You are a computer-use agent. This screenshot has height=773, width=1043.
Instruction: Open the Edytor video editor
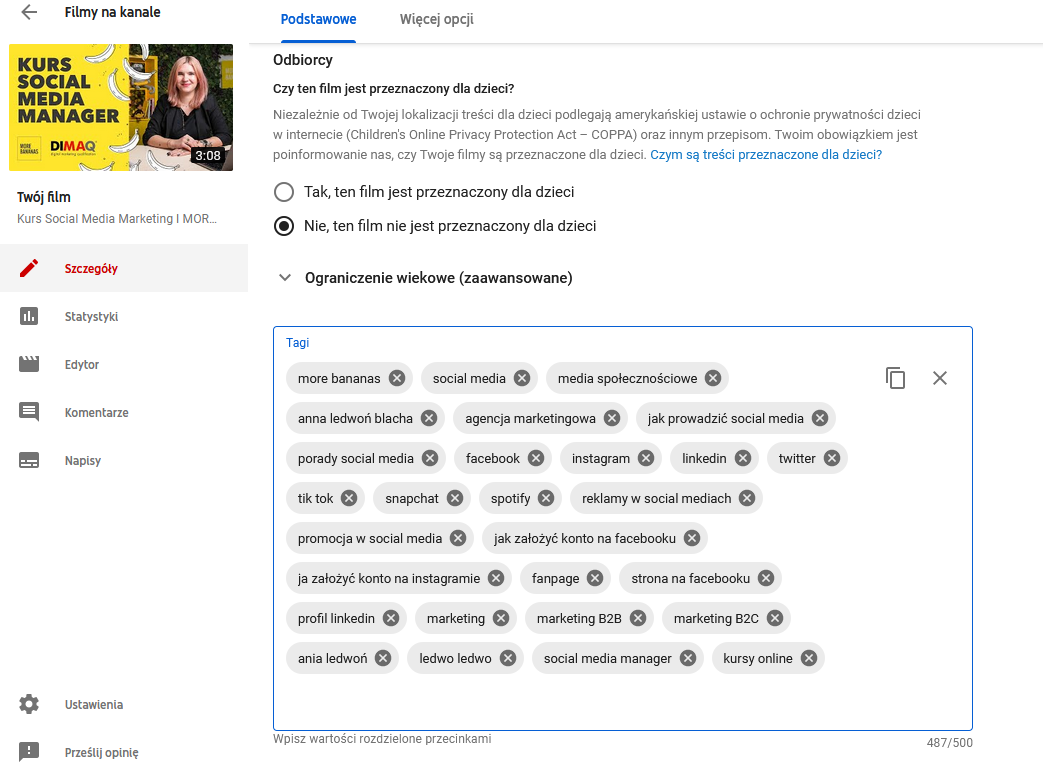81,365
